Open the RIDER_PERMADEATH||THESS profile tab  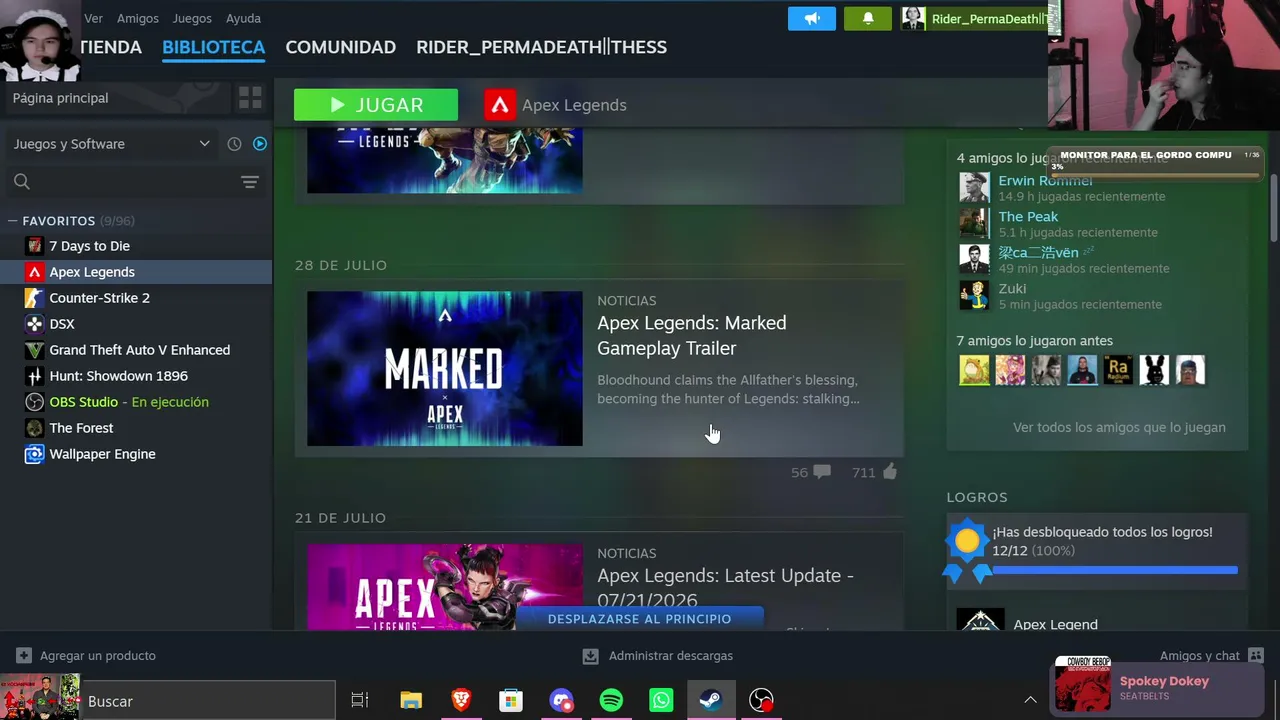[542, 47]
